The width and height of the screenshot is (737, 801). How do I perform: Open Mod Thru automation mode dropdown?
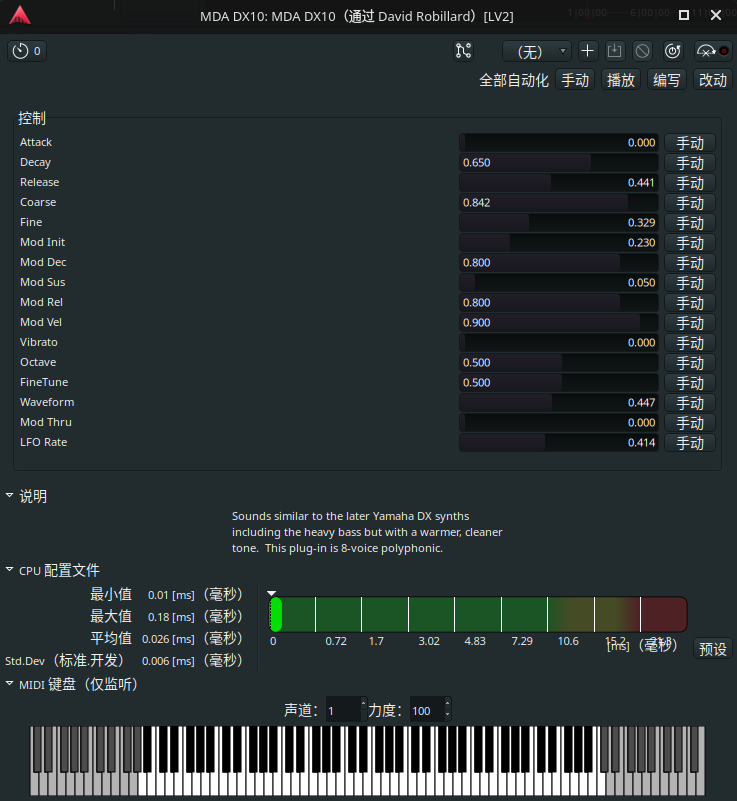pyautogui.click(x=690, y=422)
